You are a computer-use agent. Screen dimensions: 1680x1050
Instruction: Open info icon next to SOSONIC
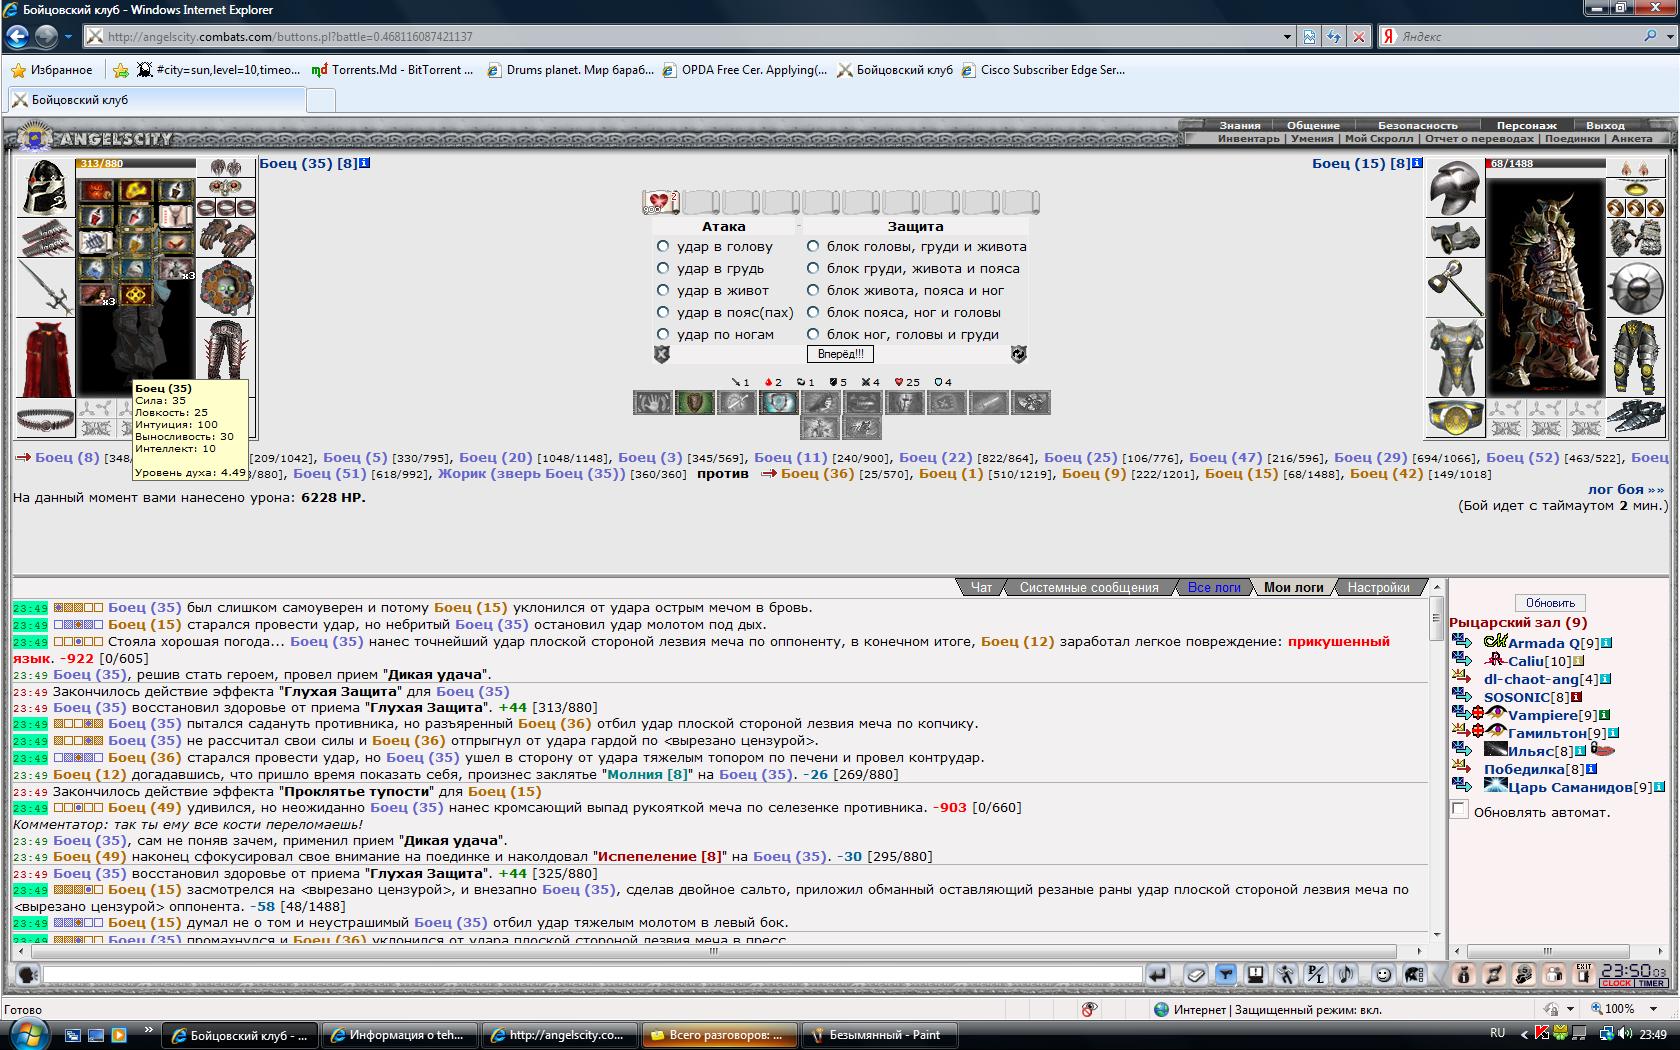(1576, 697)
